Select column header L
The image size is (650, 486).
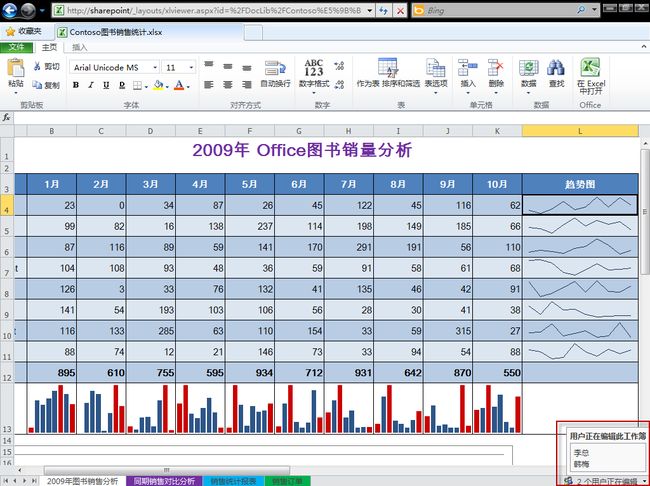tap(580, 131)
